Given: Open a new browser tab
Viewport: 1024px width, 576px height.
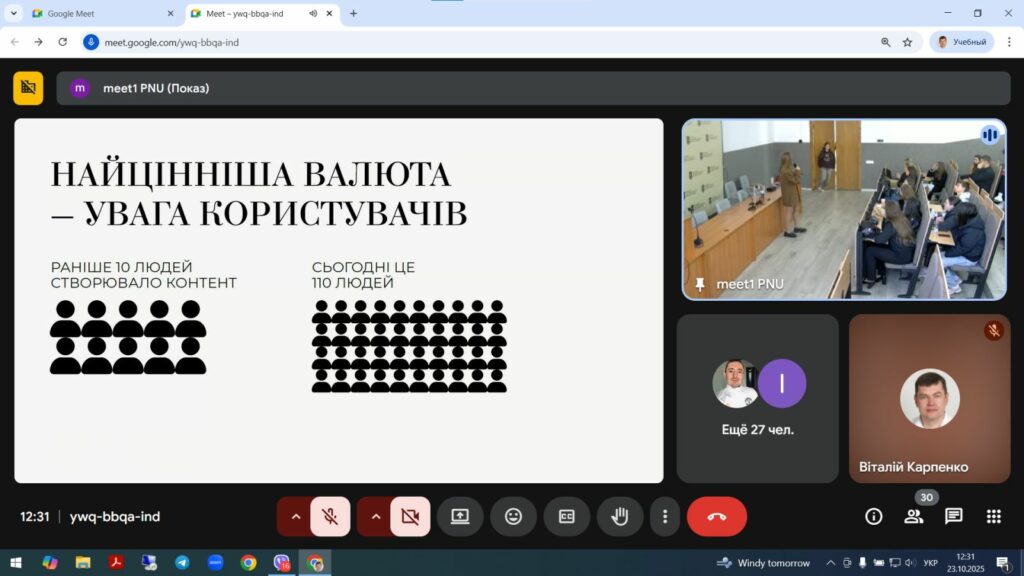Looking at the screenshot, I should 353,13.
